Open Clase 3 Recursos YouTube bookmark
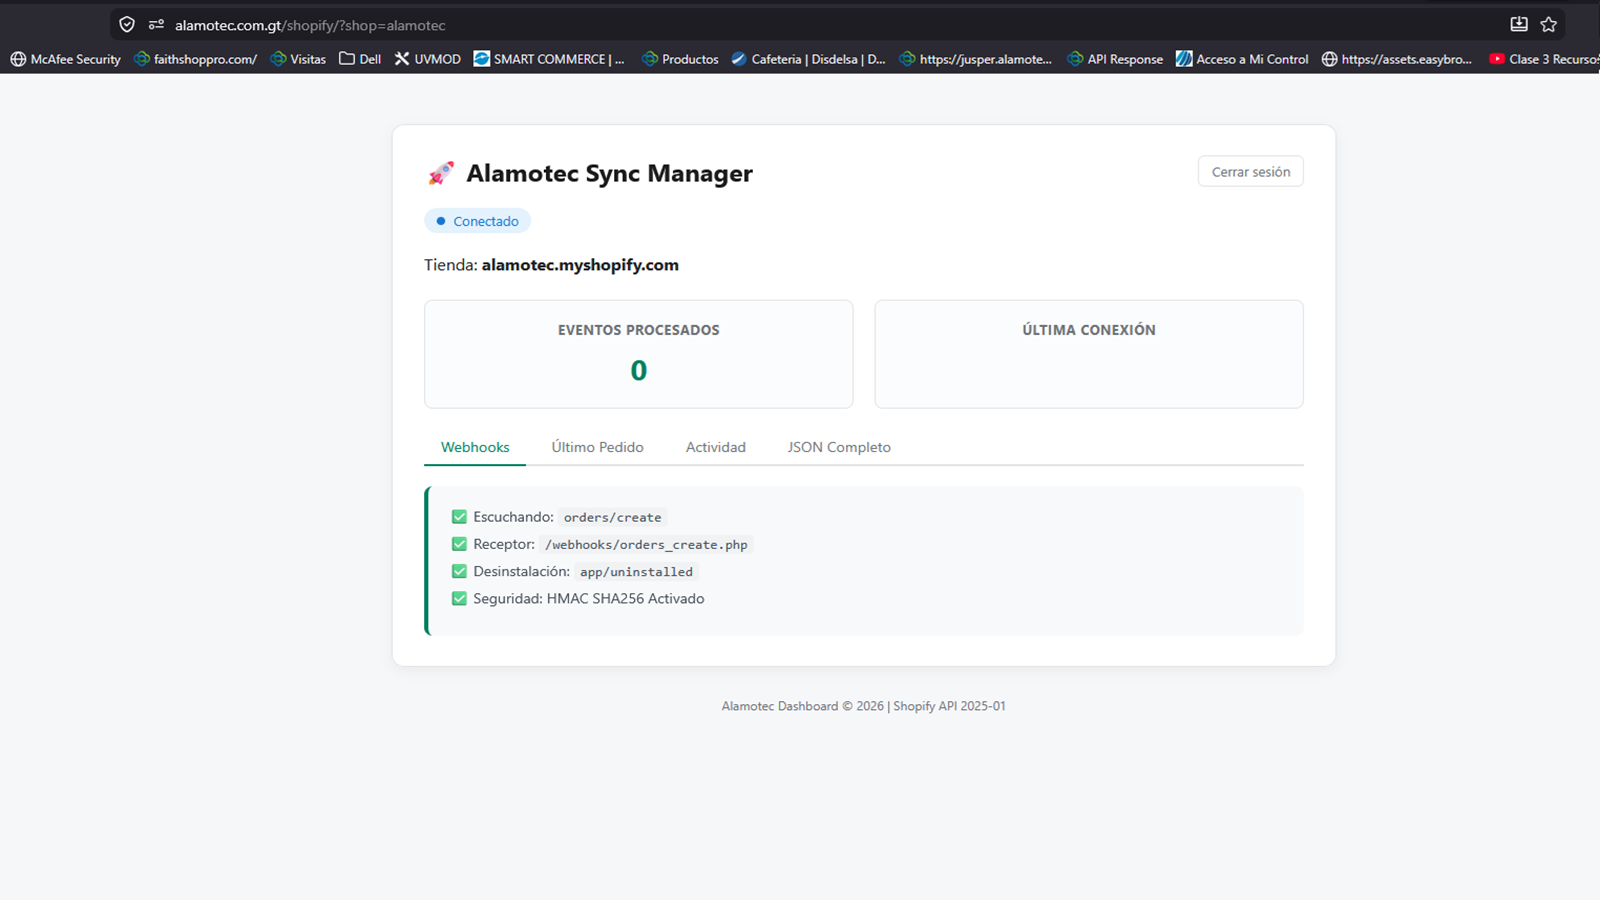This screenshot has width=1600, height=900. point(1544,59)
